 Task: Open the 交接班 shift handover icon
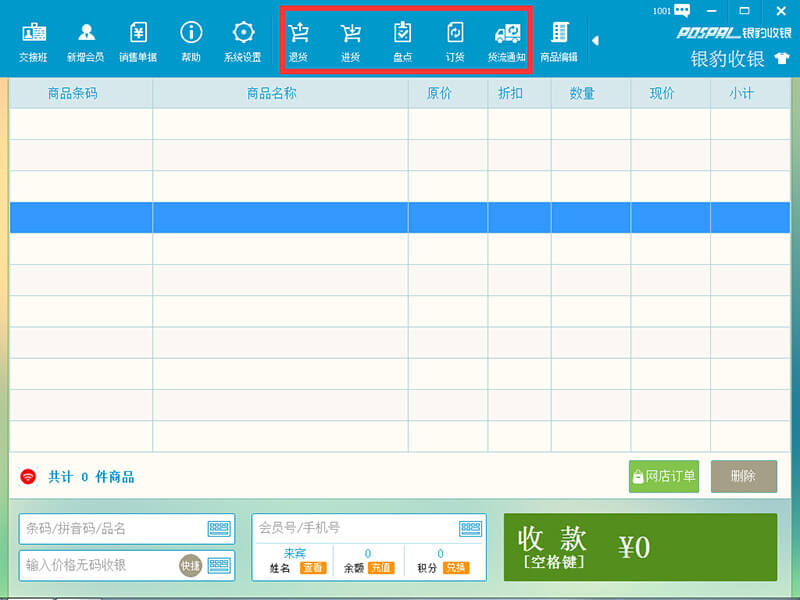coord(33,40)
